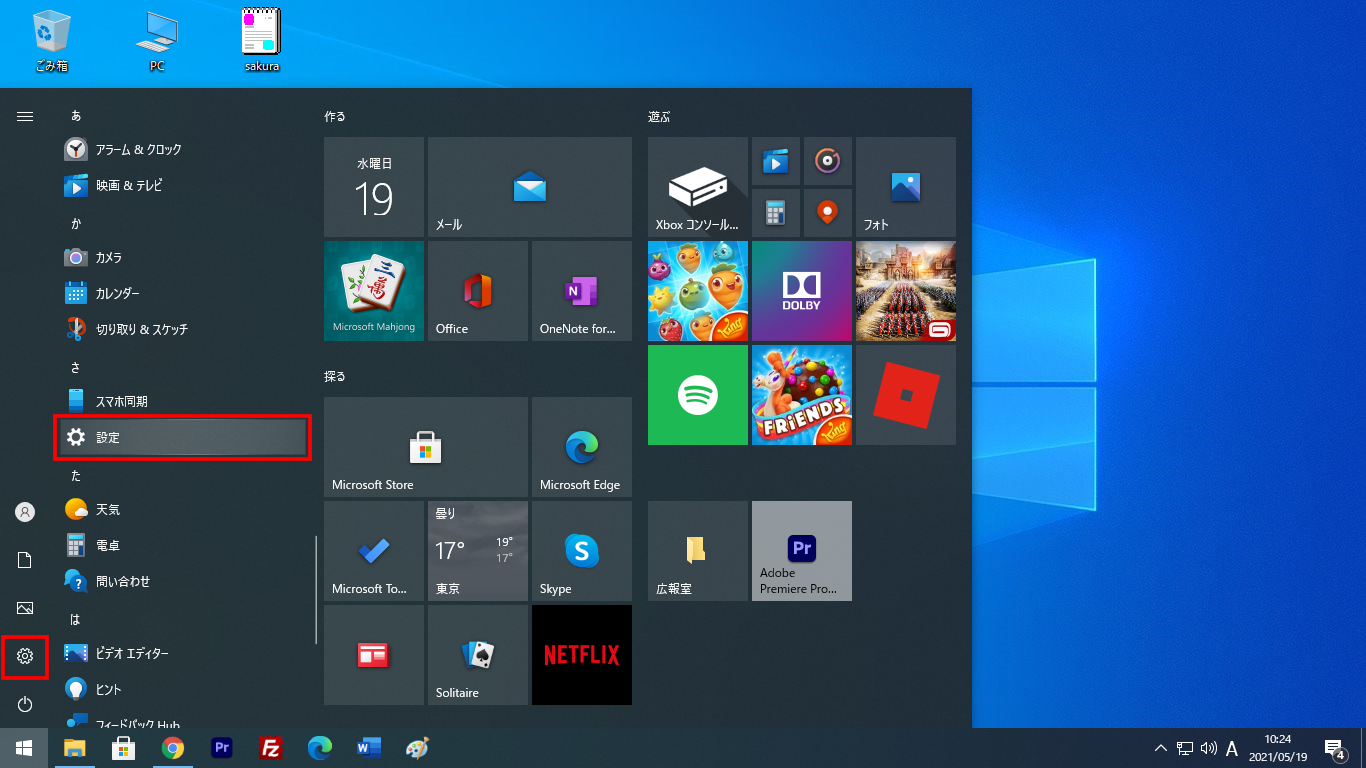
Task: Open Documents icon on the Start rail
Action: pyautogui.click(x=25, y=560)
